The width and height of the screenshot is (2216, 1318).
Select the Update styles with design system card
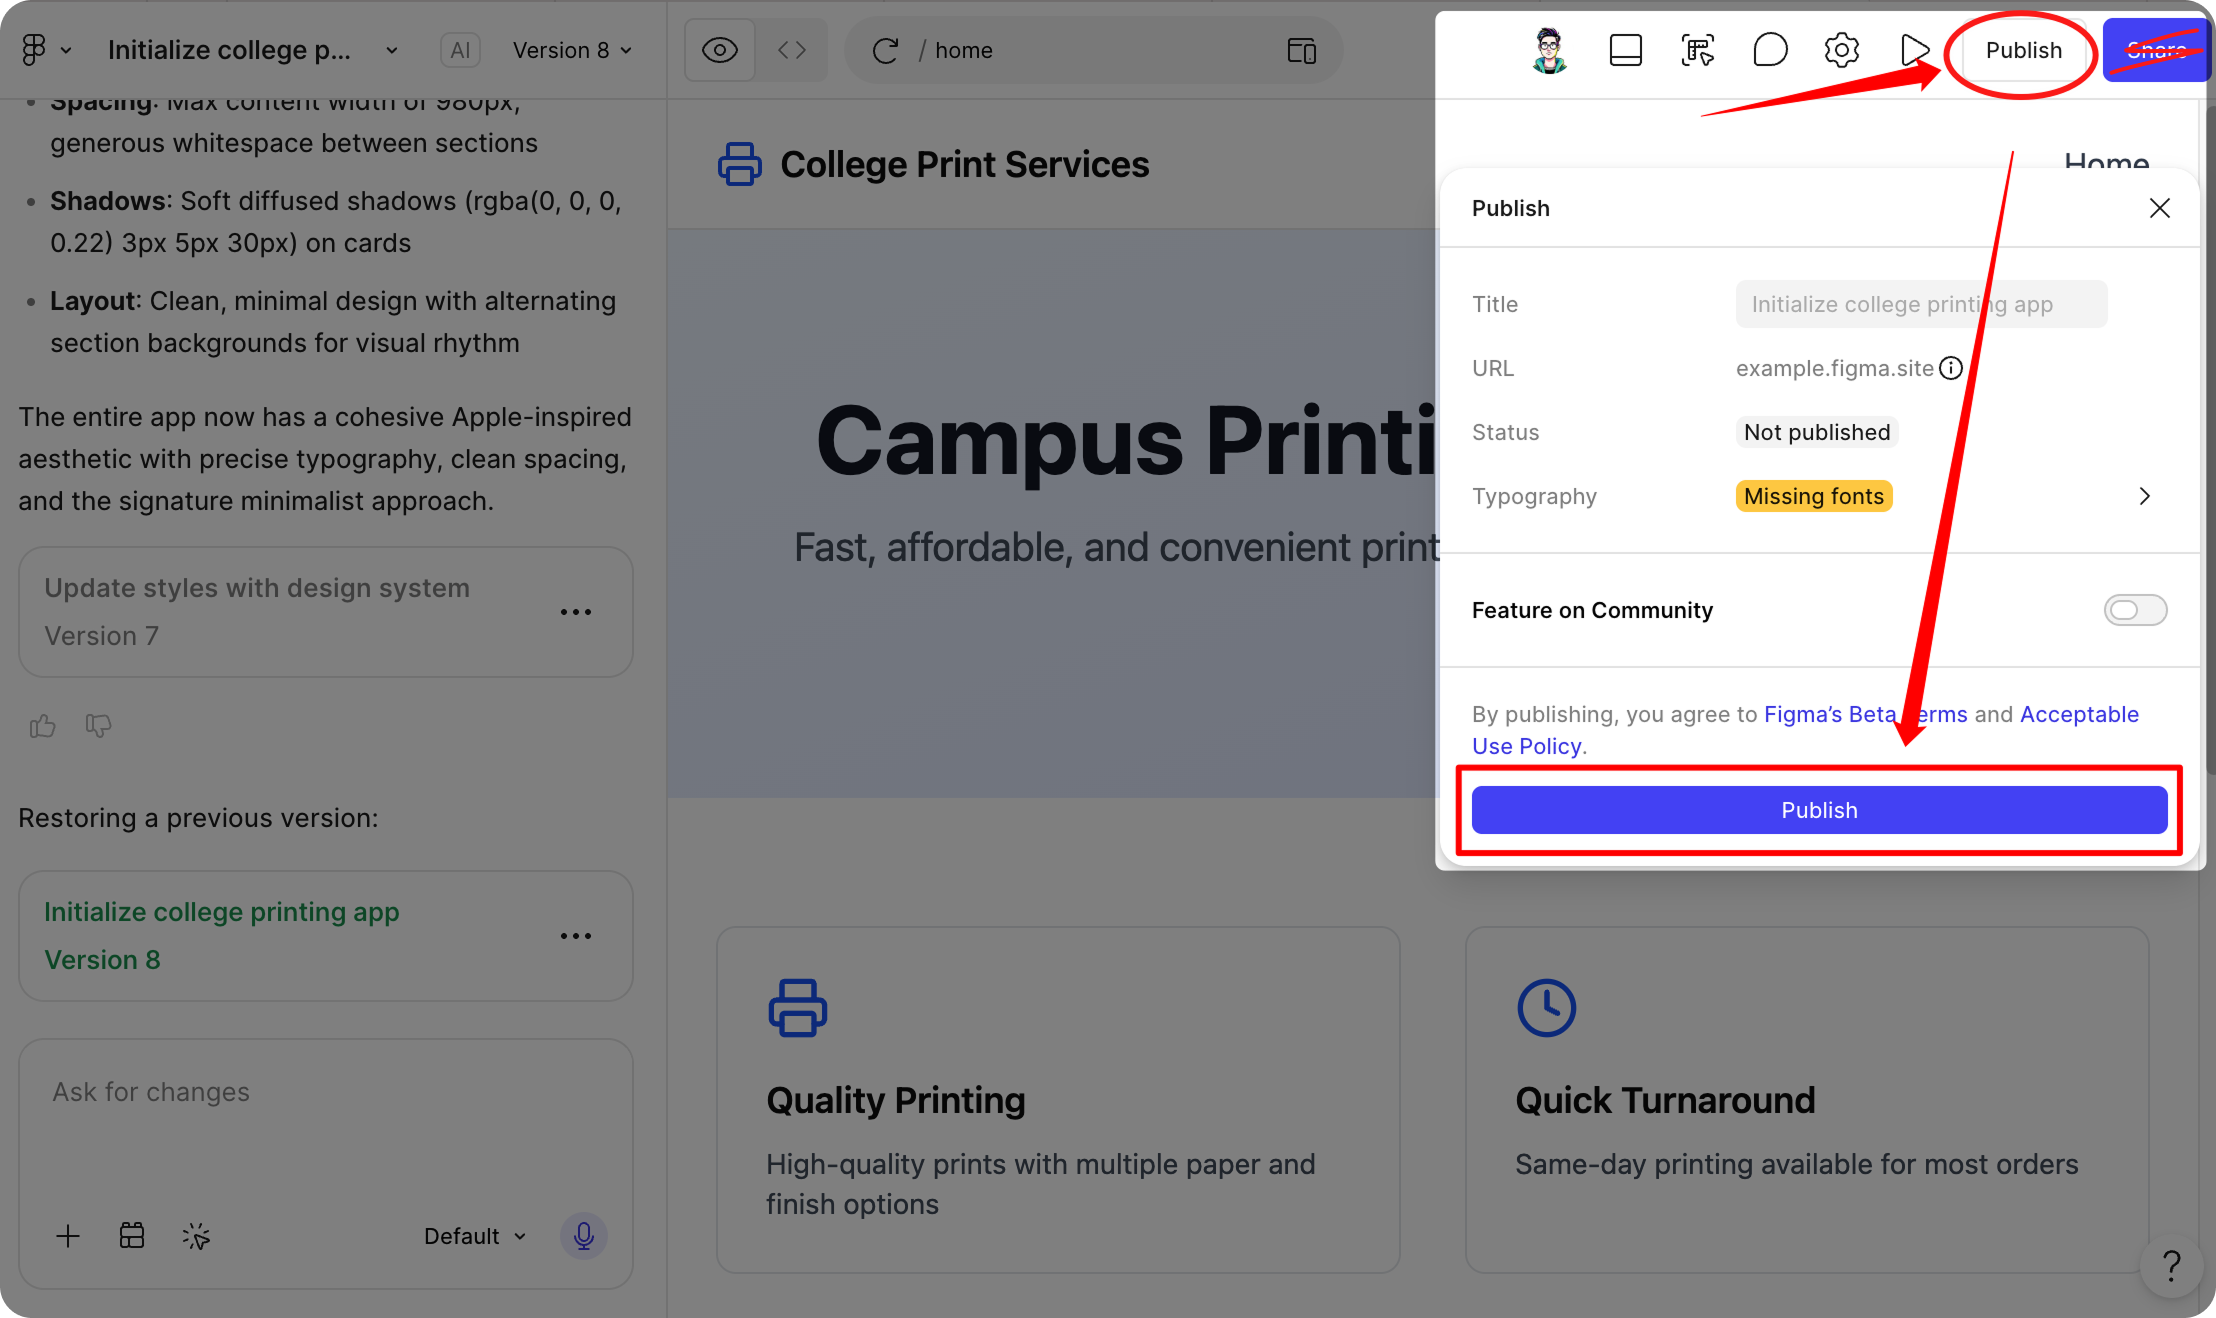click(x=326, y=612)
